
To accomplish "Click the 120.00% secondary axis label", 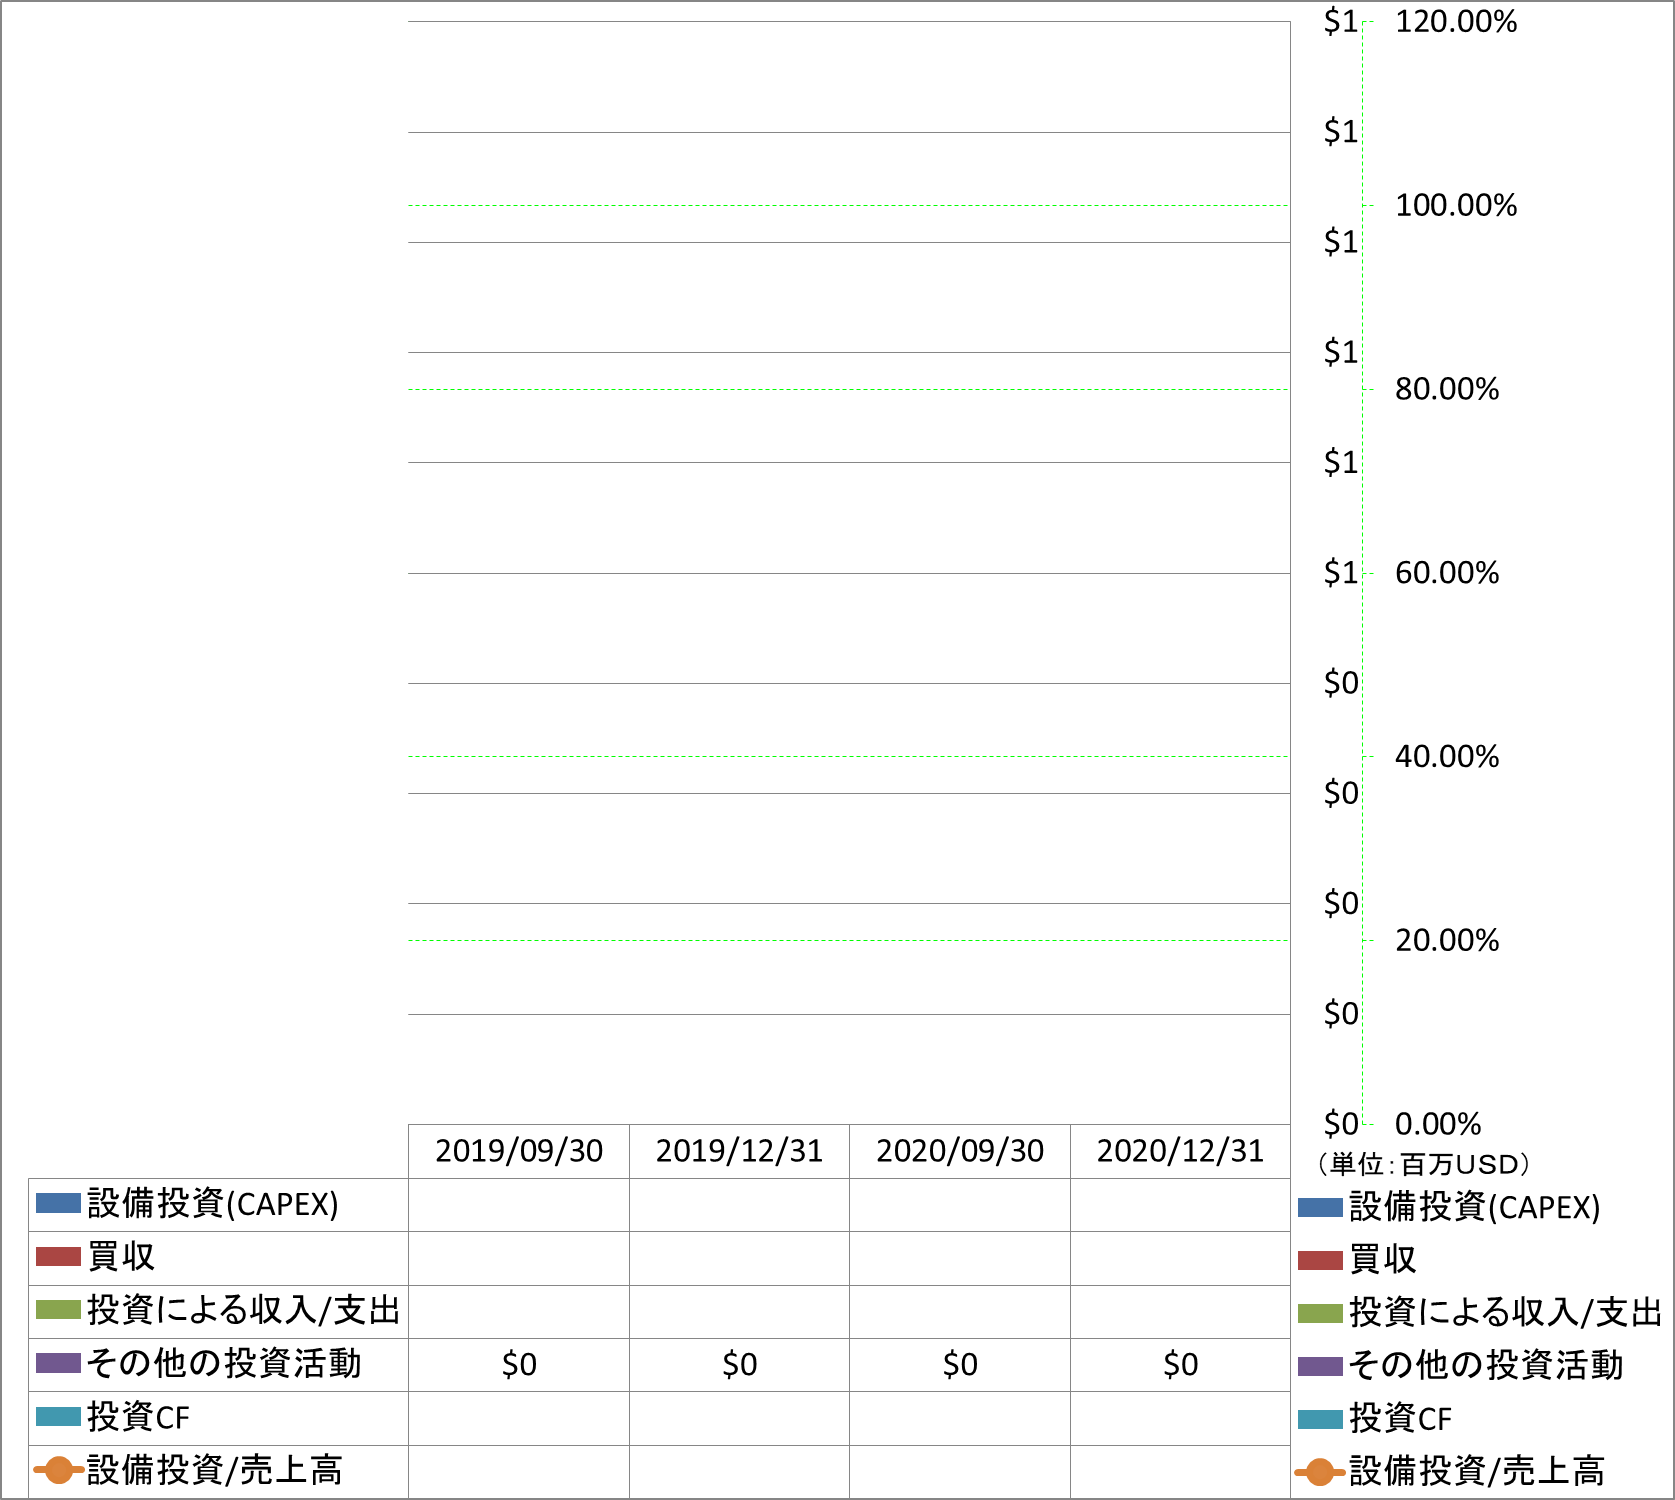I will (x=1456, y=22).
